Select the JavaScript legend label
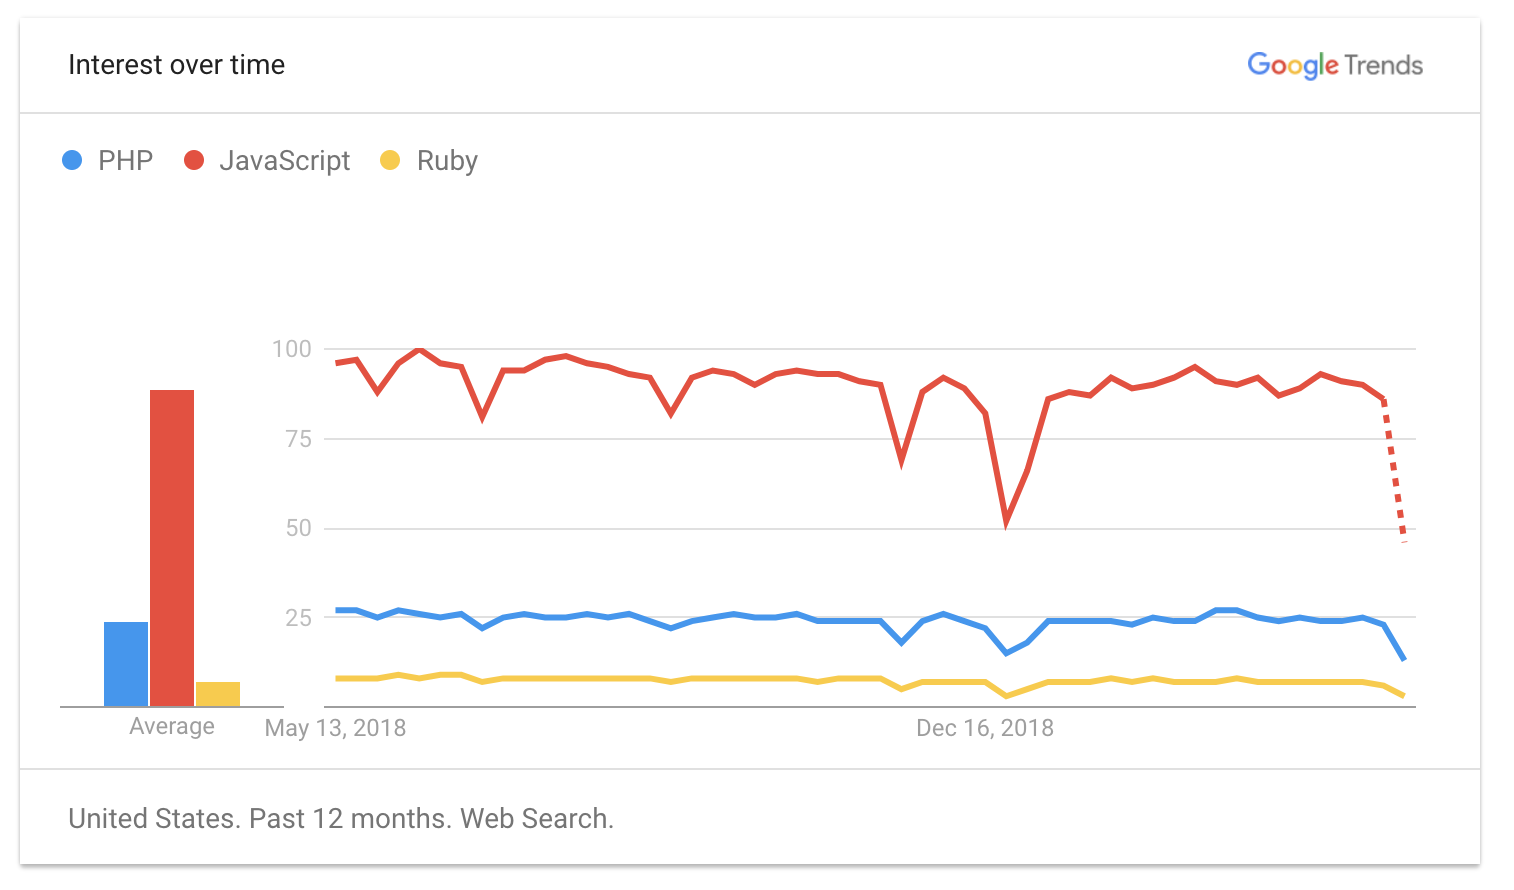Image resolution: width=1514 pixels, height=890 pixels. [284, 161]
